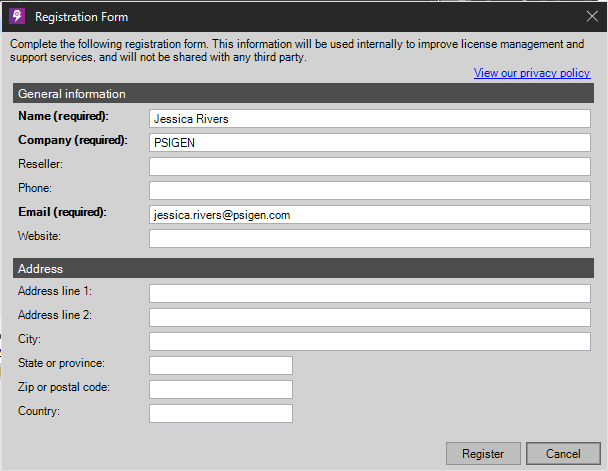608x471 pixels.
Task: Click the Address section header
Action: (303, 268)
